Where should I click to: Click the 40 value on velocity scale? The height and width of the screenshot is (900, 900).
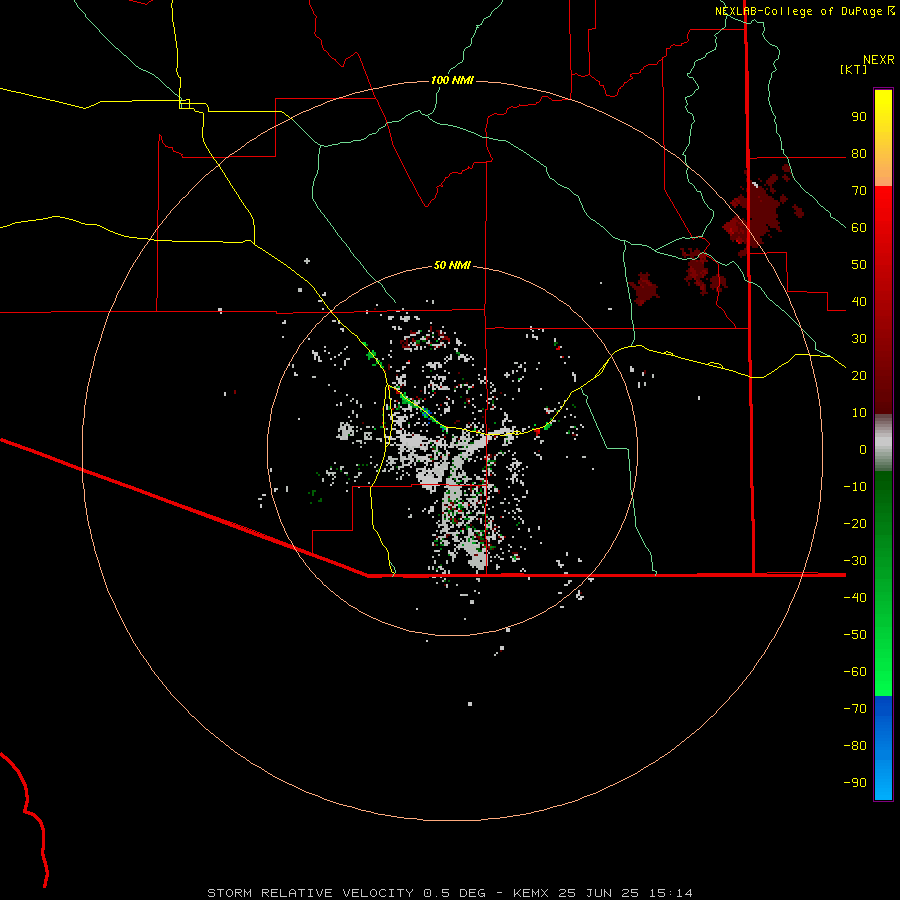pos(859,302)
